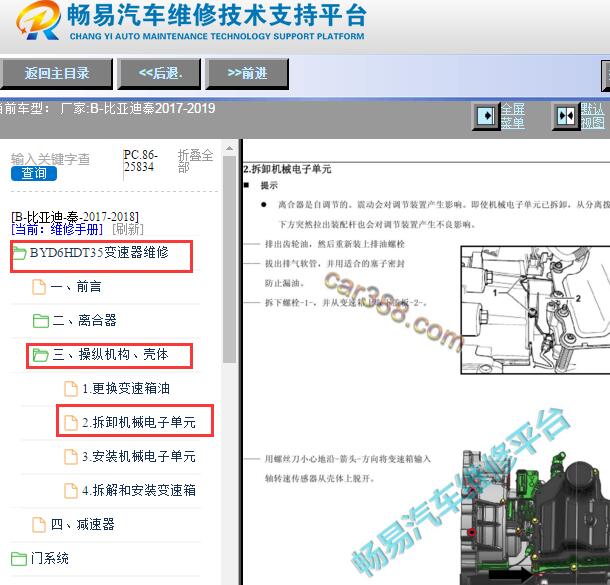This screenshot has height=585, width=610.
Task: Refresh the tree with 刷新 link
Action: point(128,229)
